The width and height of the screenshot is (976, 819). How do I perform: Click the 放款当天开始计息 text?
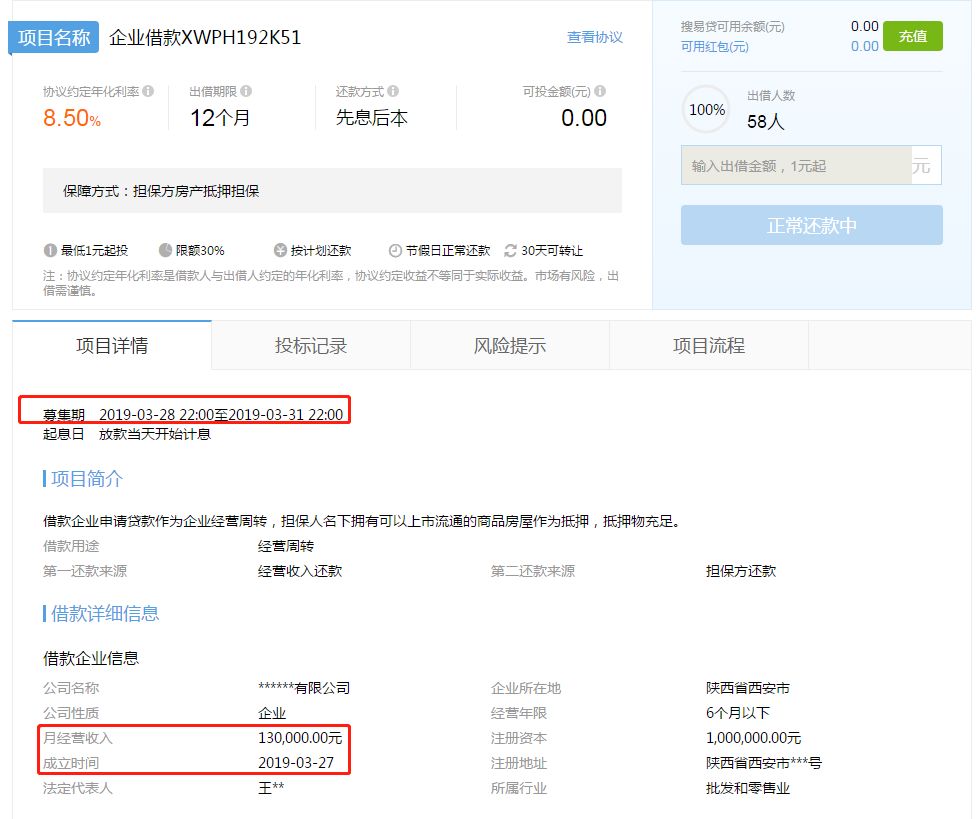point(155,434)
